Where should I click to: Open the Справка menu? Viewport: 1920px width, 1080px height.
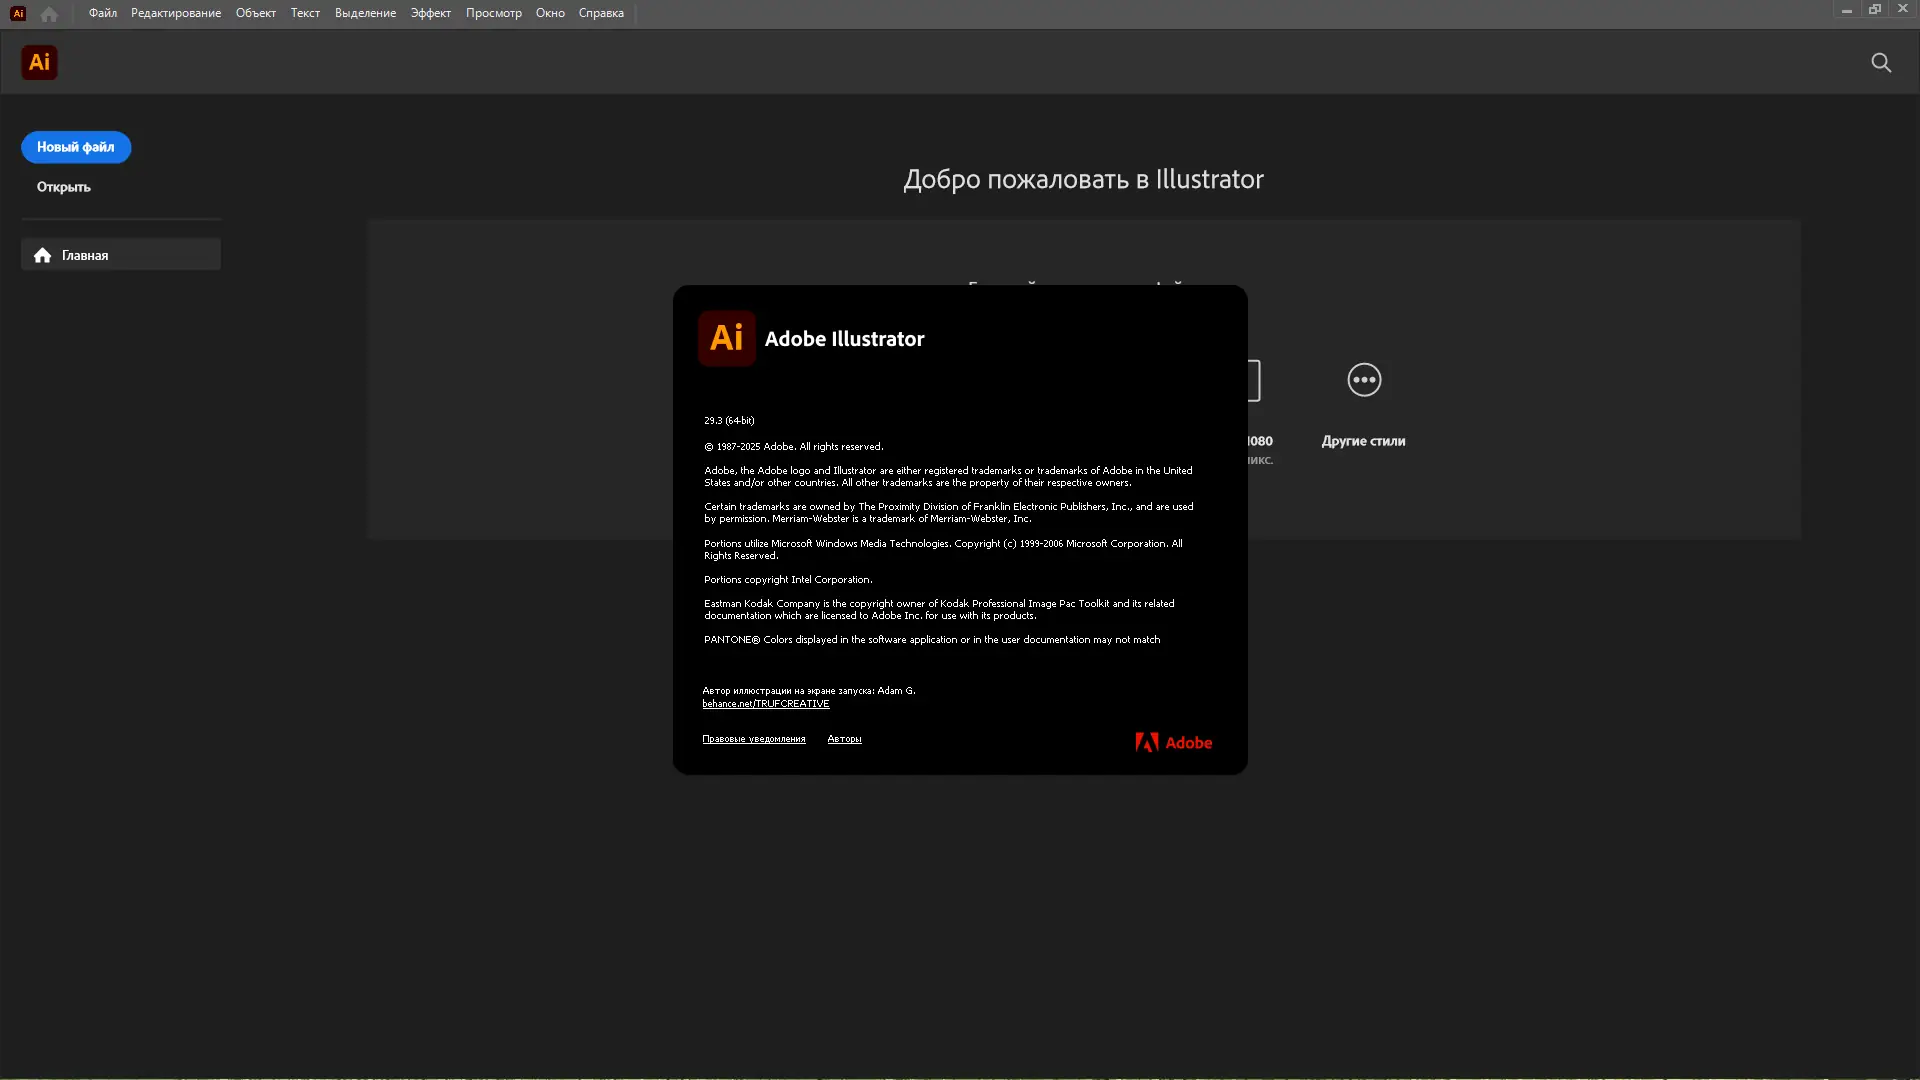coord(600,13)
